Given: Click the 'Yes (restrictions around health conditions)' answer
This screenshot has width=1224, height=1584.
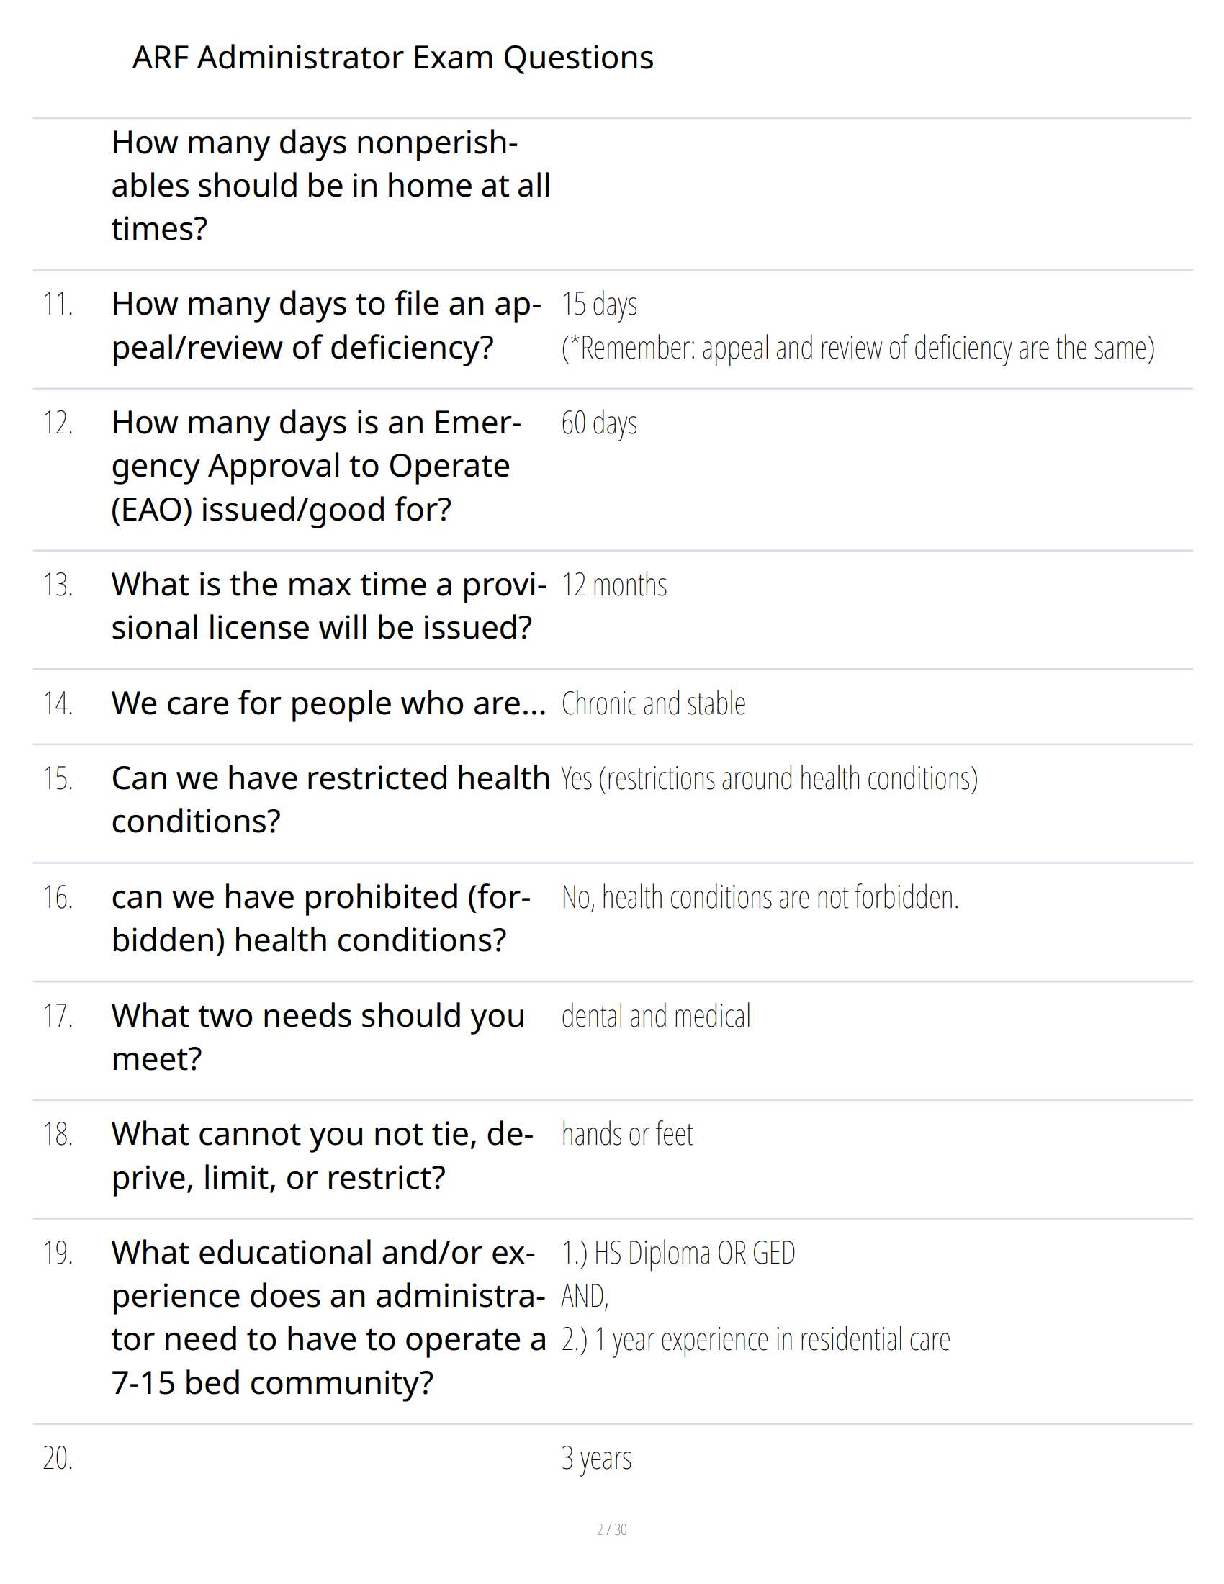Looking at the screenshot, I should (769, 778).
